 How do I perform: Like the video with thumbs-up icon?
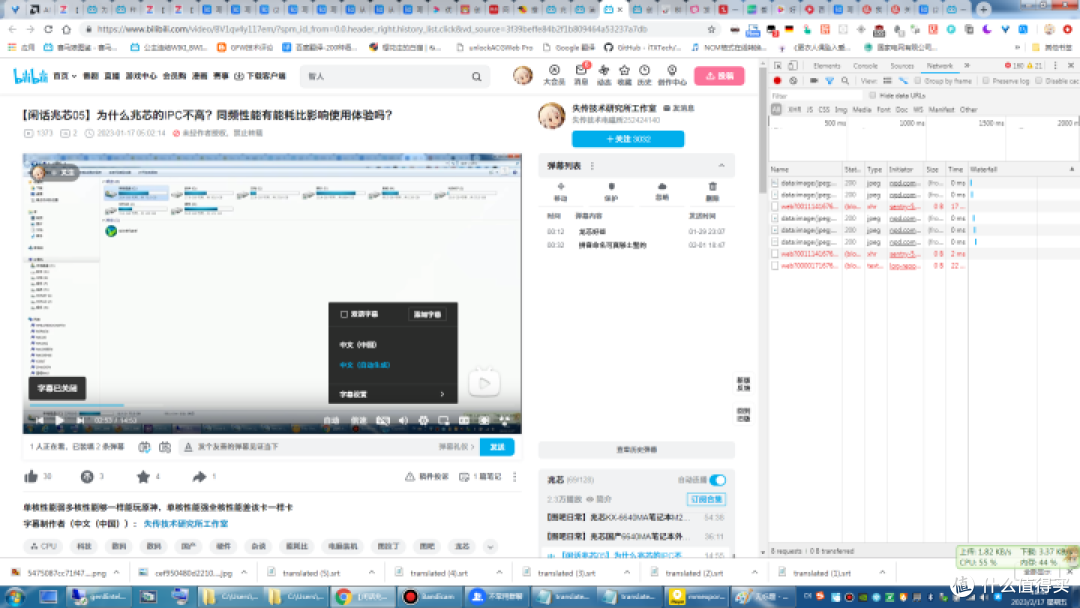[31, 476]
